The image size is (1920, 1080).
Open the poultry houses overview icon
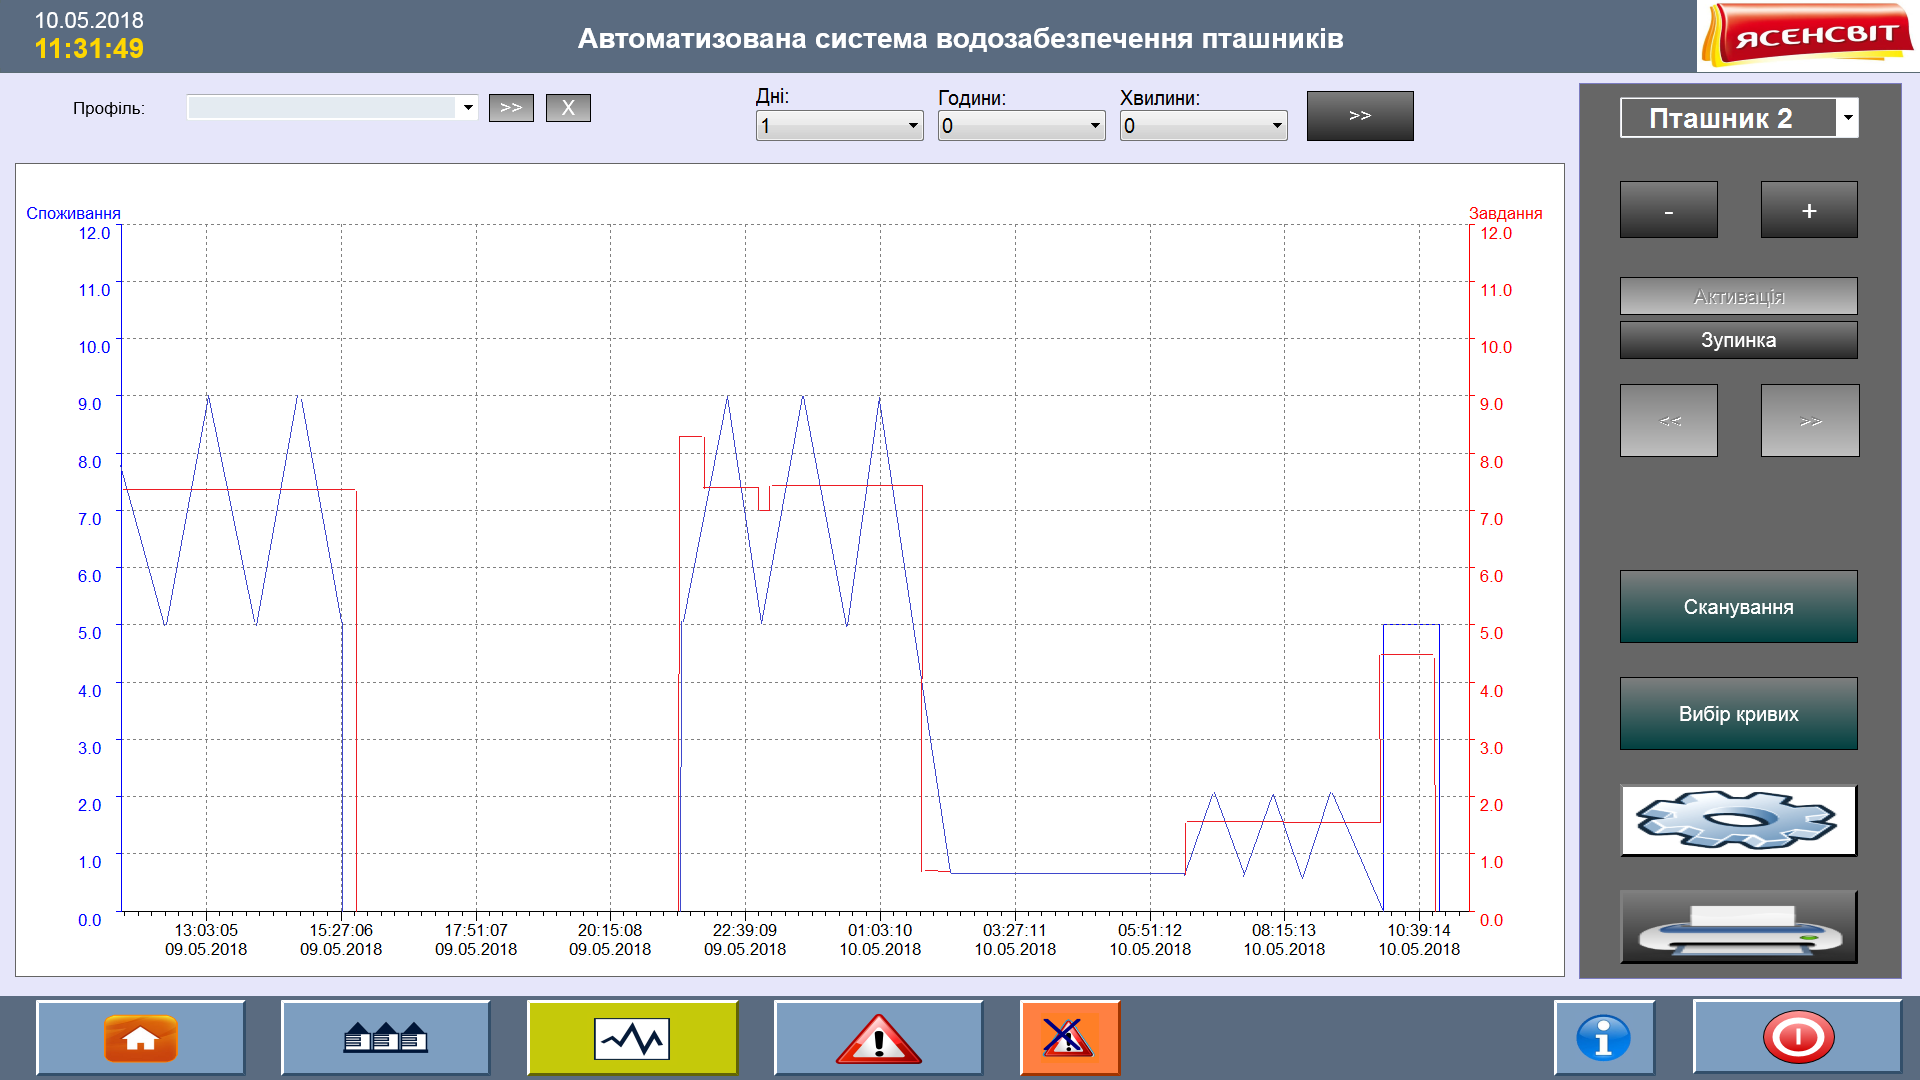pyautogui.click(x=386, y=1038)
